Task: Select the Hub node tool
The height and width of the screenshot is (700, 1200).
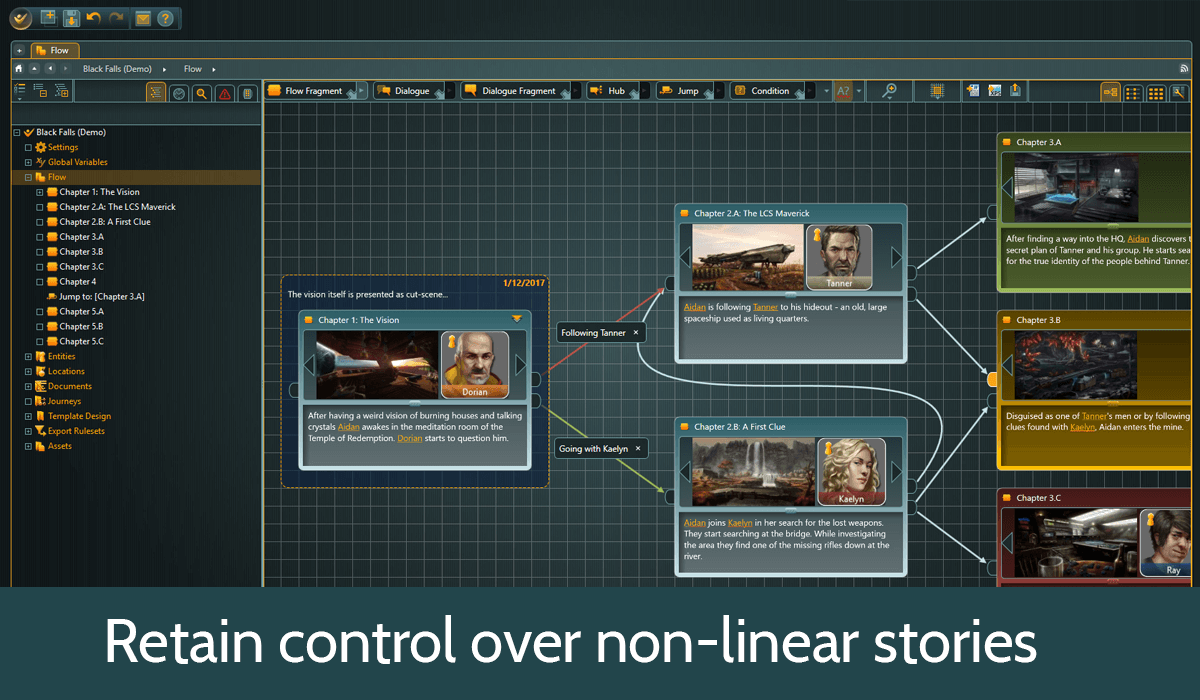Action: pyautogui.click(x=608, y=91)
